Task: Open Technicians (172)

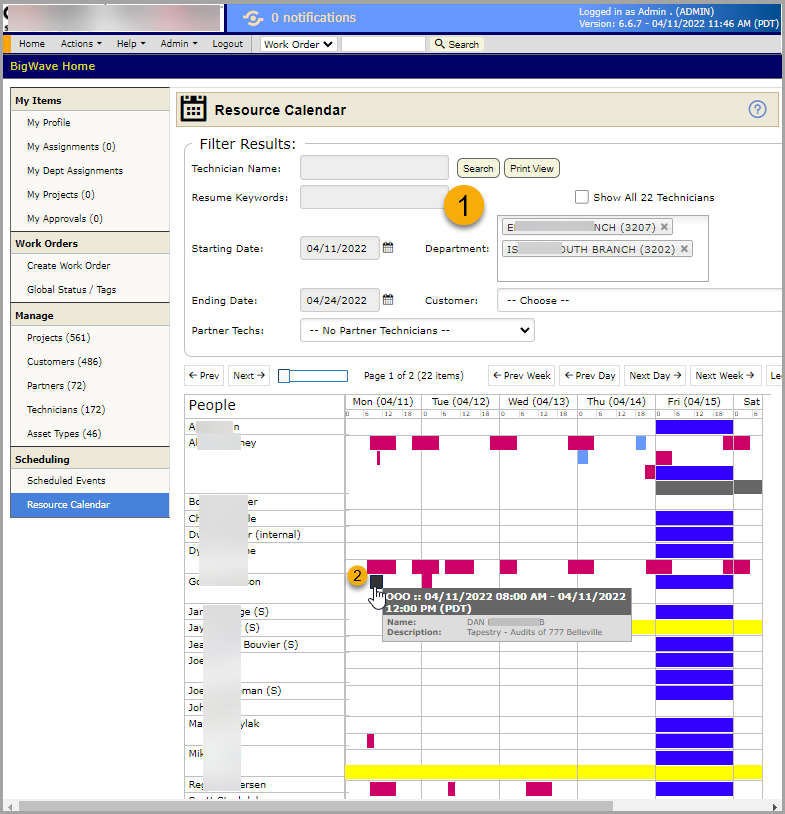Action: pos(66,409)
